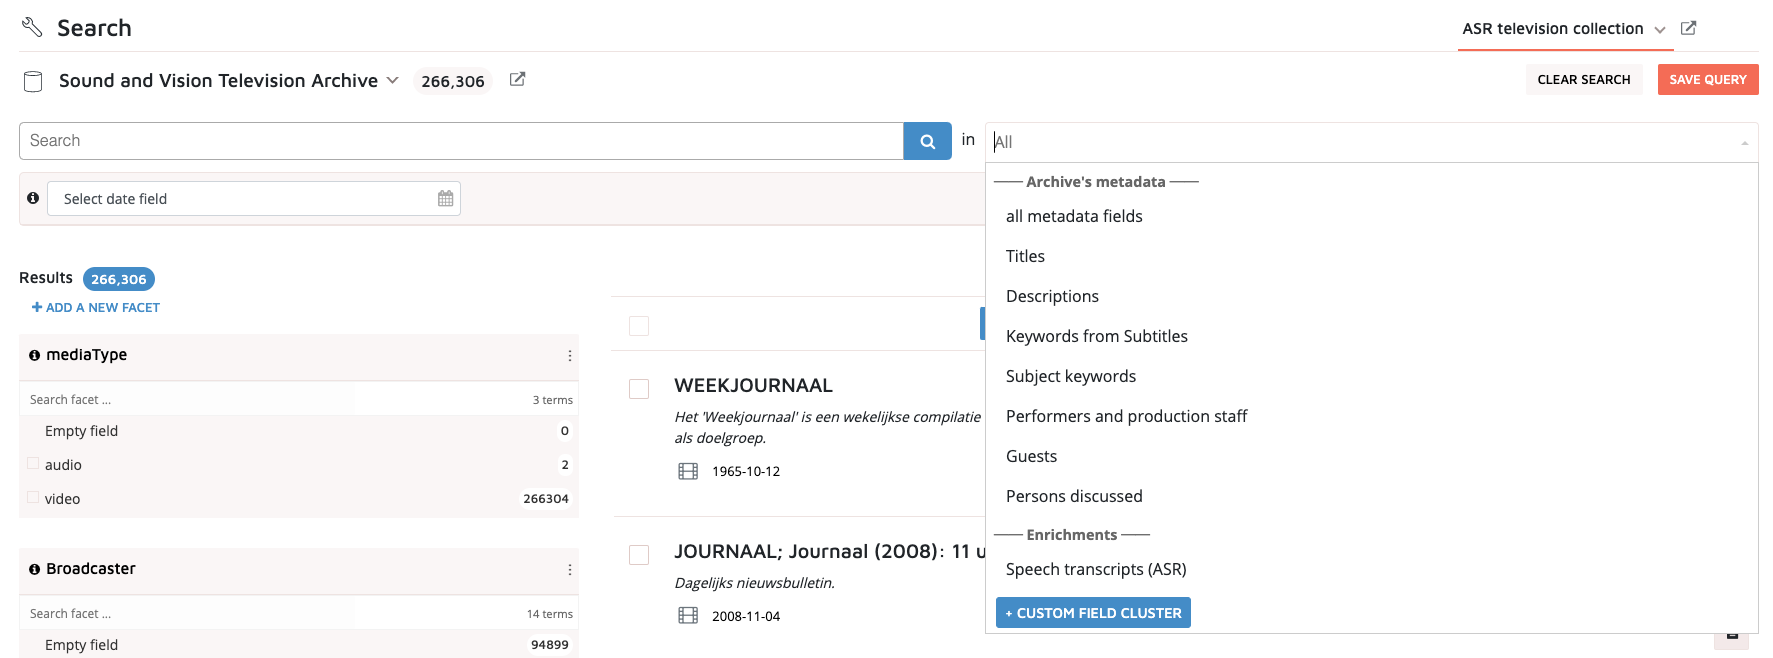Click into the main Search text field
This screenshot has height=658, width=1773.
click(x=460, y=141)
